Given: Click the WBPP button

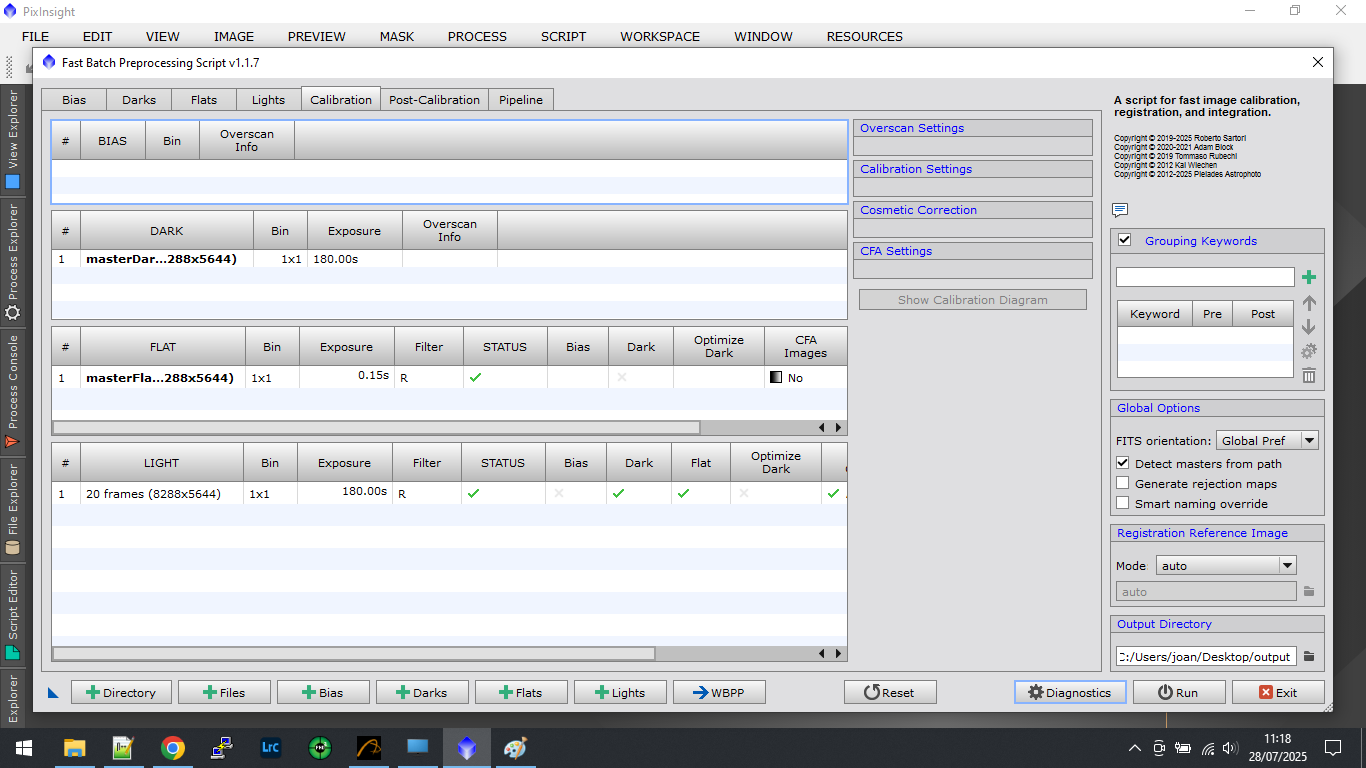Looking at the screenshot, I should [x=720, y=692].
